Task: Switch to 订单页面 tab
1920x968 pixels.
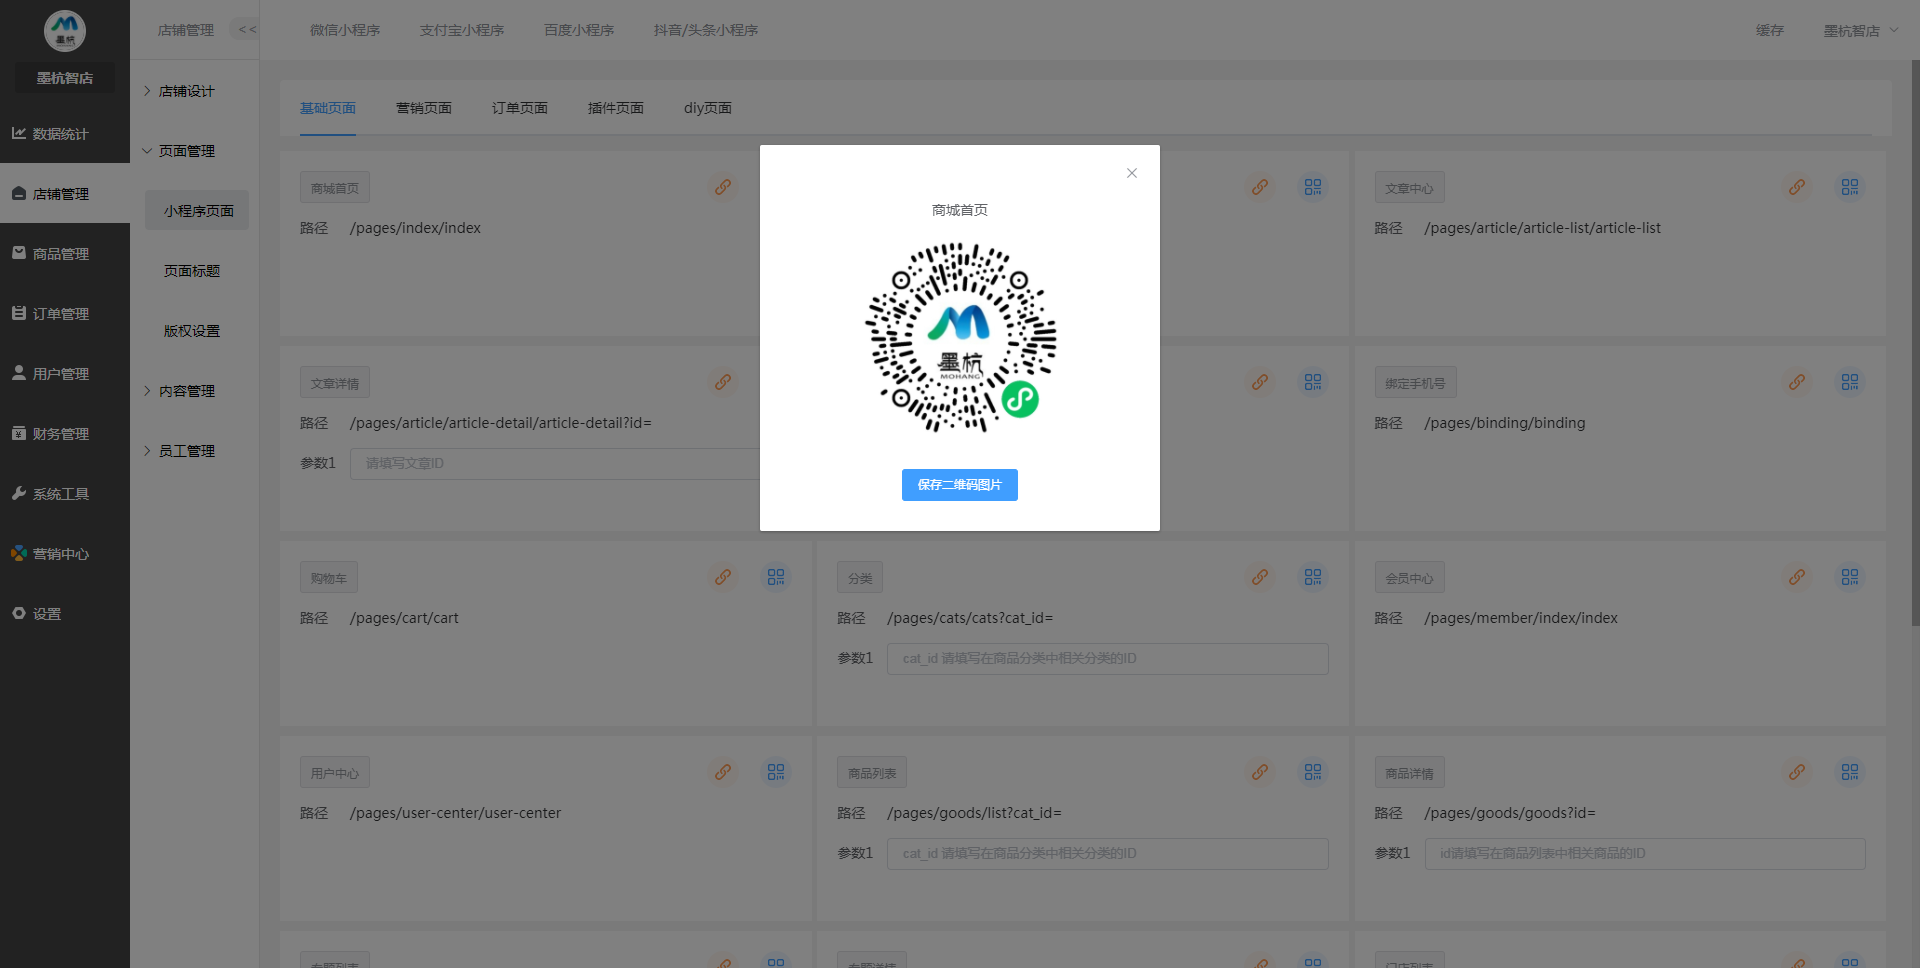Action: click(520, 108)
